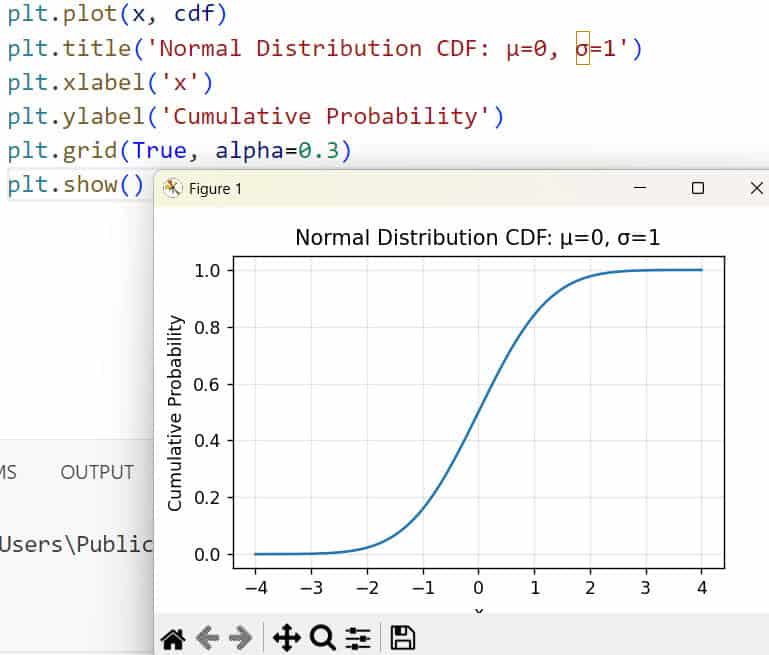Switch to the OUTPUT panel tab
769x655 pixels.
pyautogui.click(x=97, y=473)
